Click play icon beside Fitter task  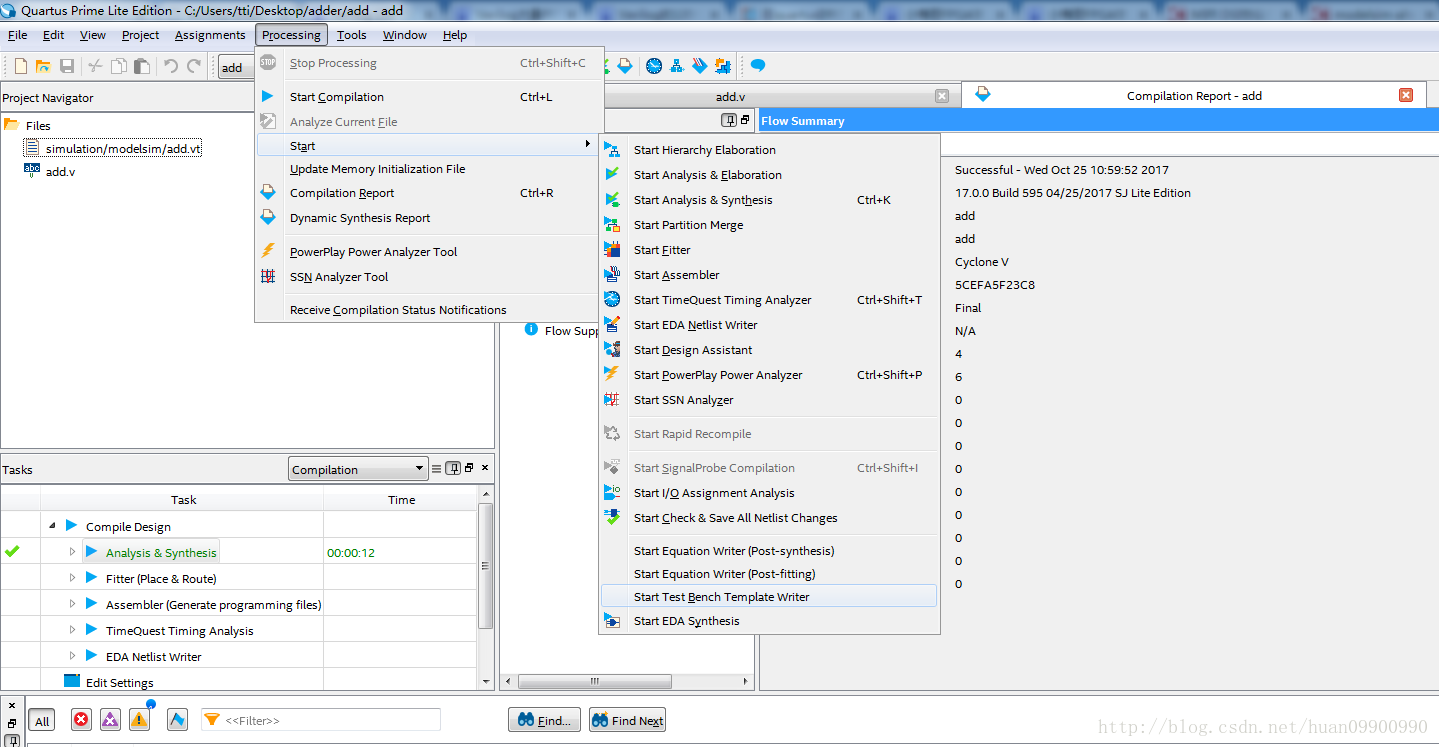[x=92, y=578]
